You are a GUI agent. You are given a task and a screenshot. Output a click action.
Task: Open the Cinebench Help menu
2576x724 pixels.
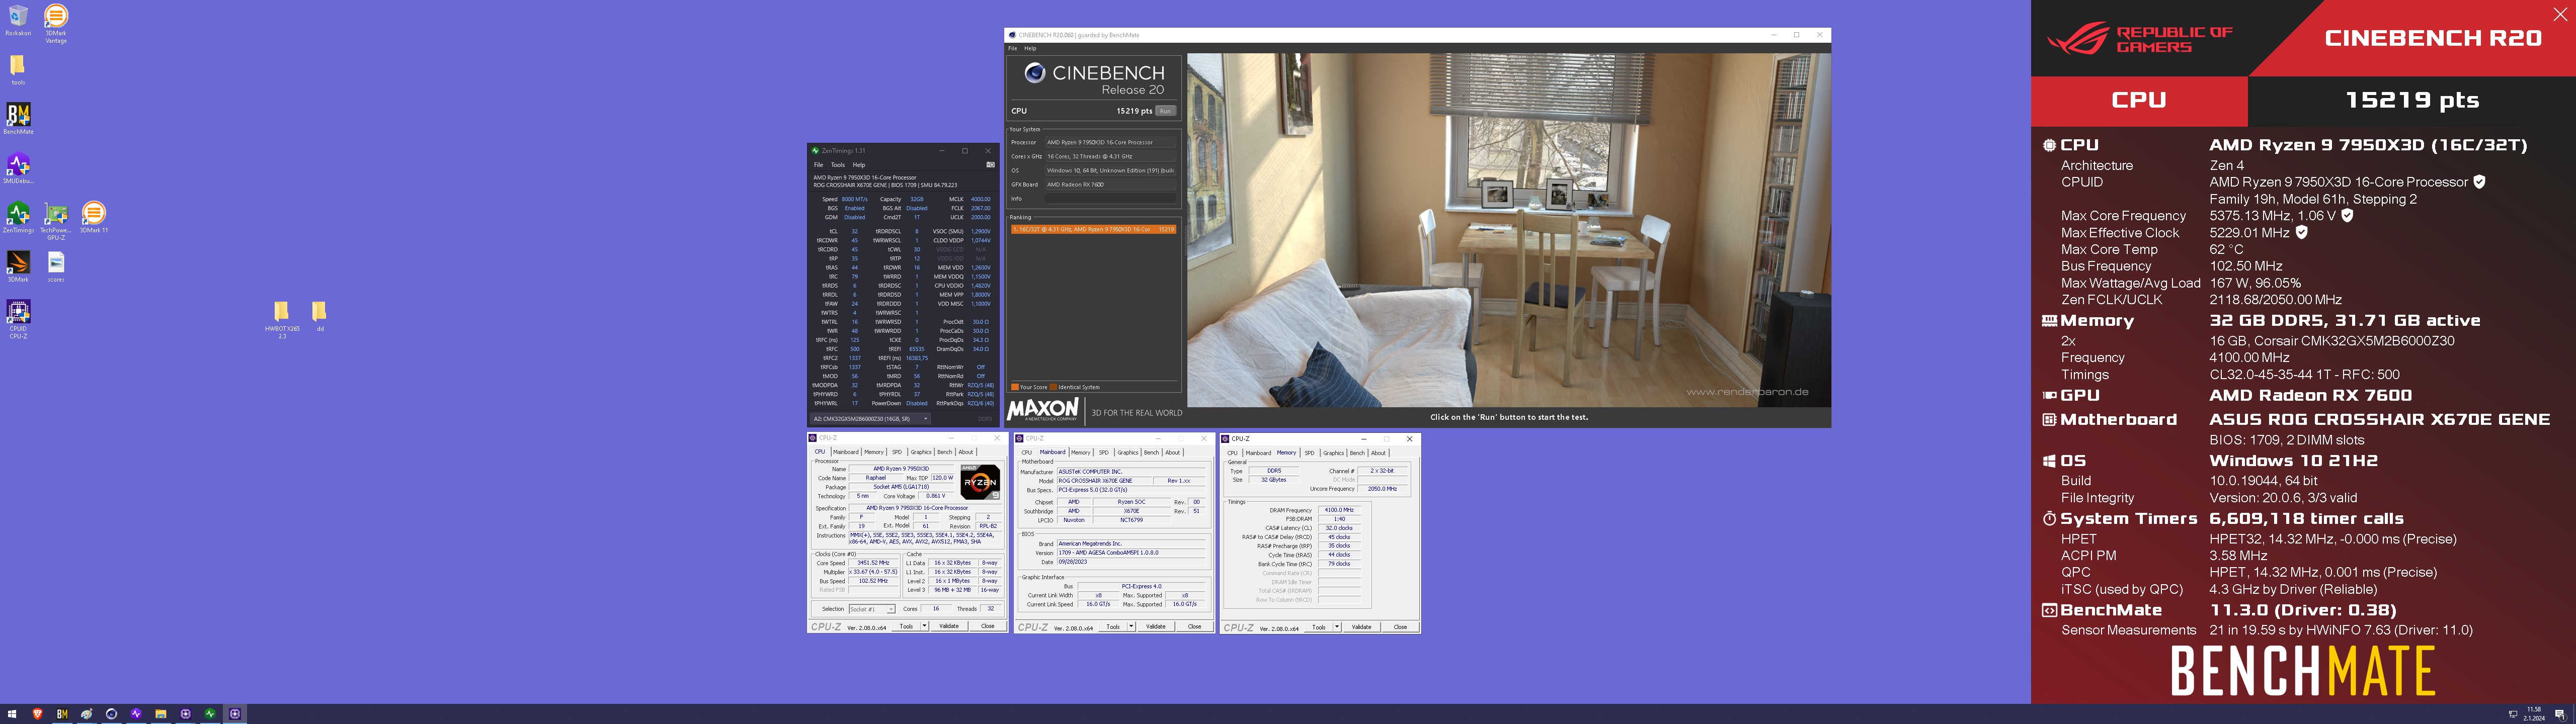(x=1030, y=48)
